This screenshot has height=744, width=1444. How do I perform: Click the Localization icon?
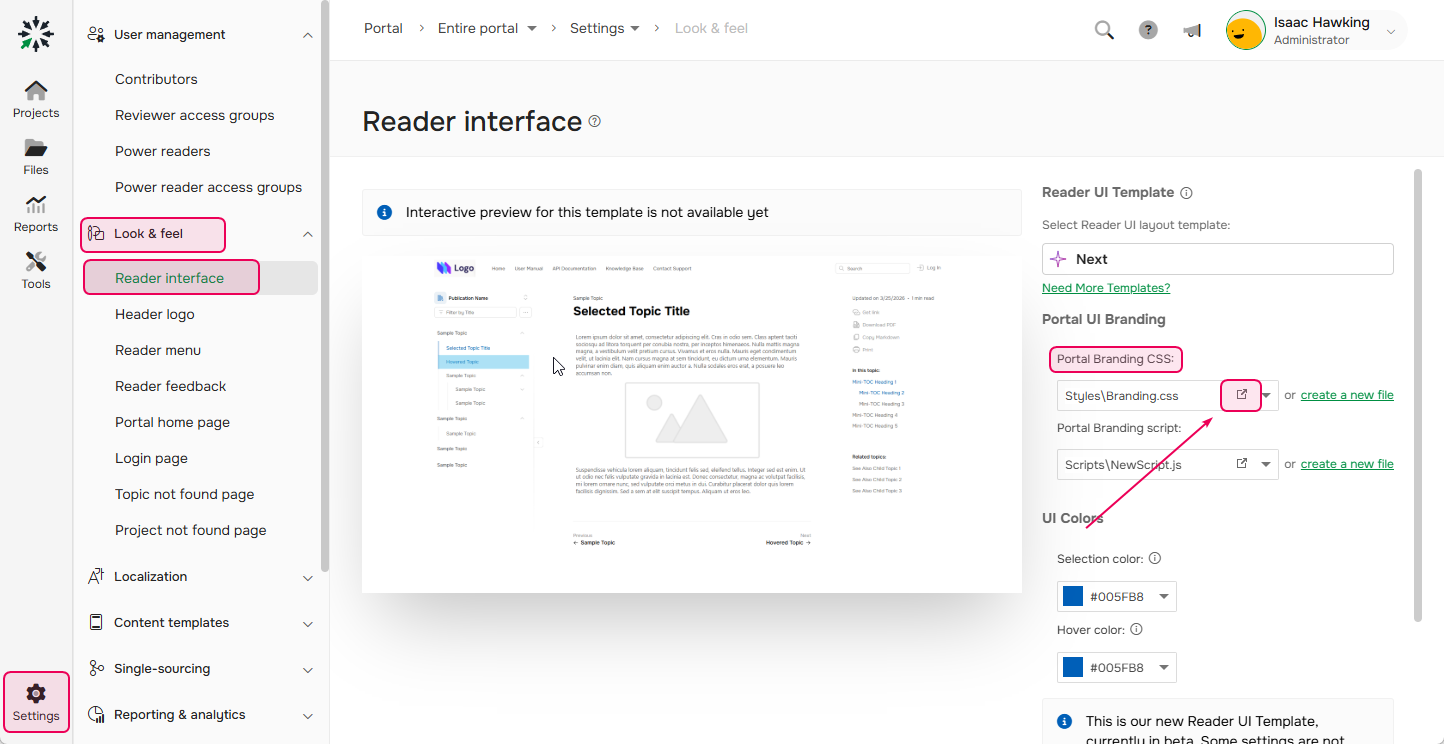pos(96,577)
